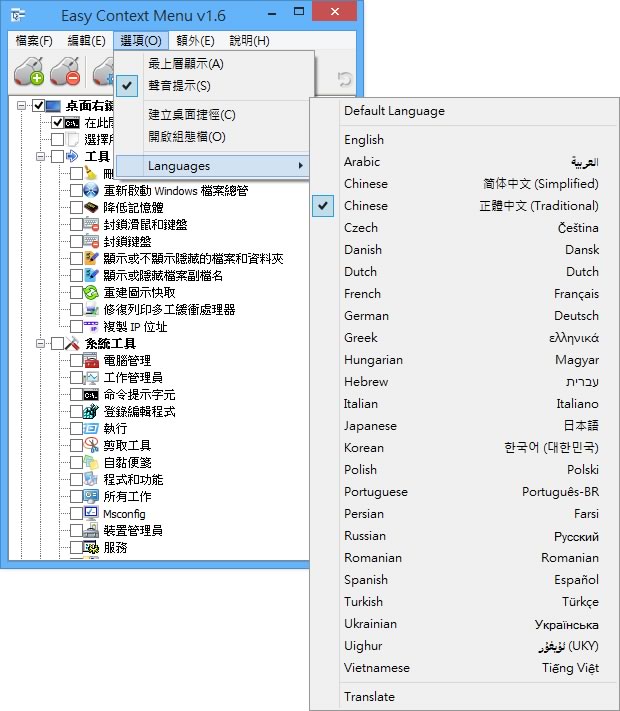Click the memory chip icon for 降低記憶體
Screen dimensions: 620x711
(x=91, y=207)
